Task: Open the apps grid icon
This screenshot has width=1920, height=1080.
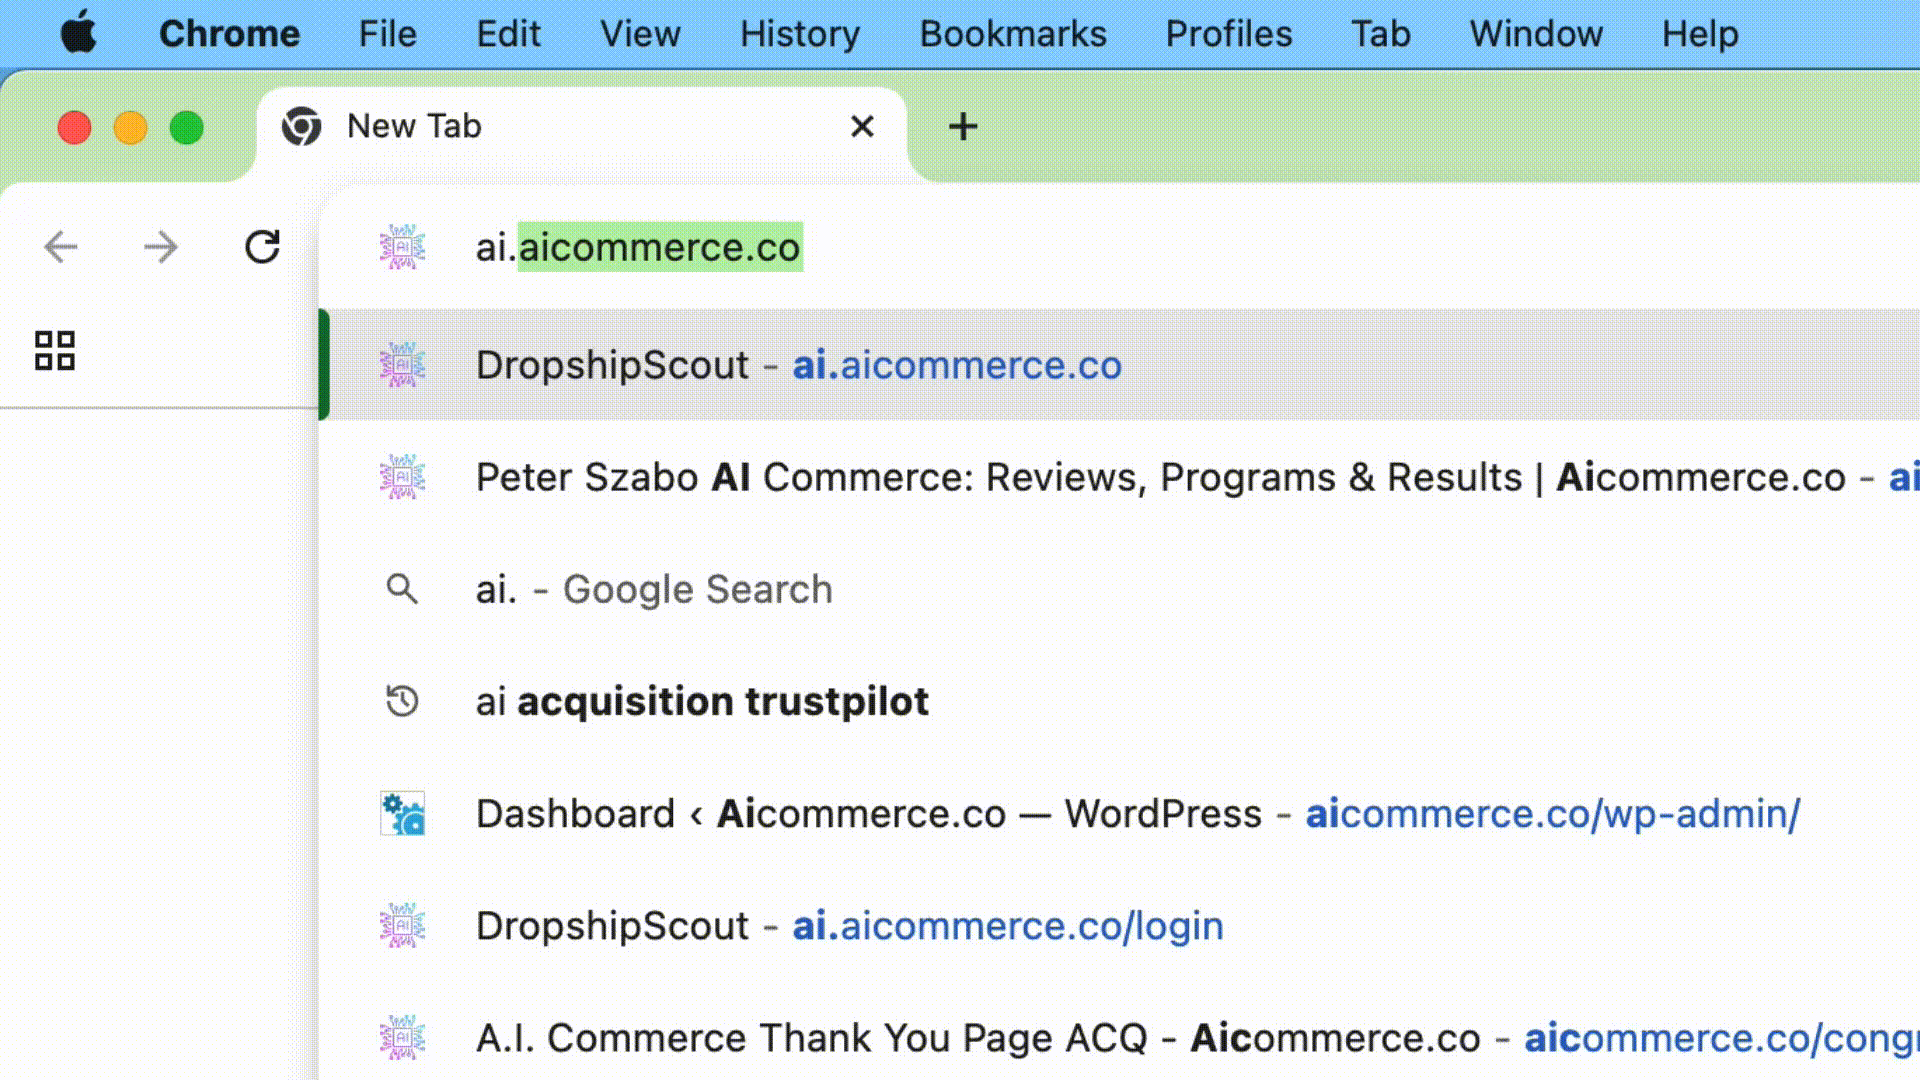Action: pos(55,351)
